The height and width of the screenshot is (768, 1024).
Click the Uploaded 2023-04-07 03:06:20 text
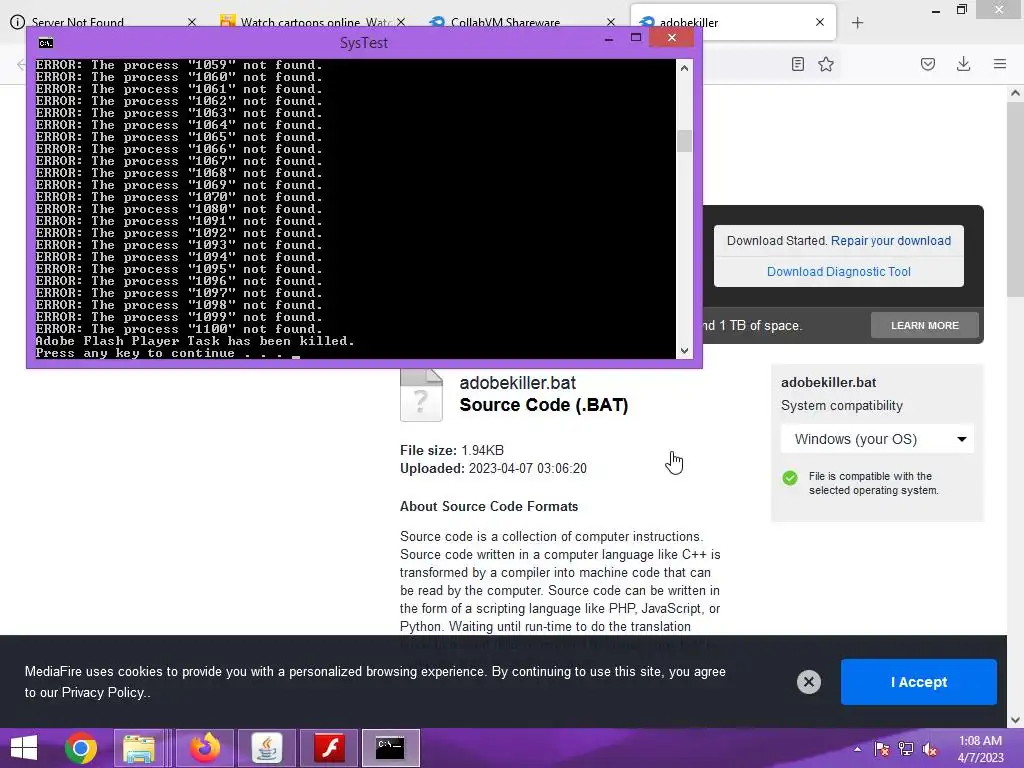[x=493, y=468]
